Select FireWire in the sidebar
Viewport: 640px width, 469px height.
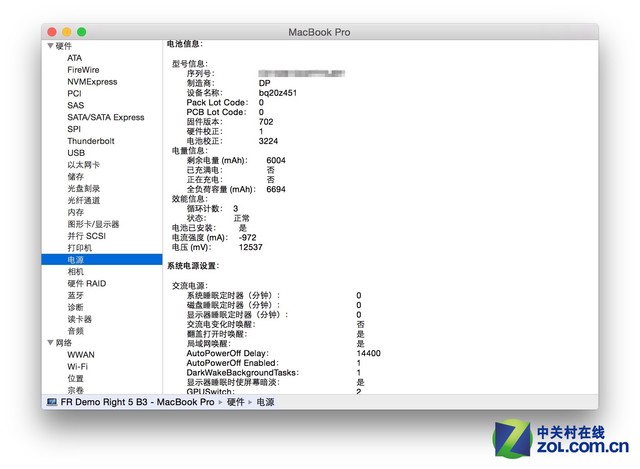83,70
